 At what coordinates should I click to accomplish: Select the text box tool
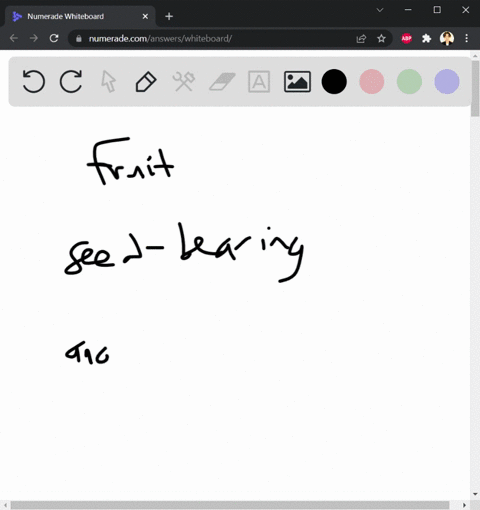[259, 82]
